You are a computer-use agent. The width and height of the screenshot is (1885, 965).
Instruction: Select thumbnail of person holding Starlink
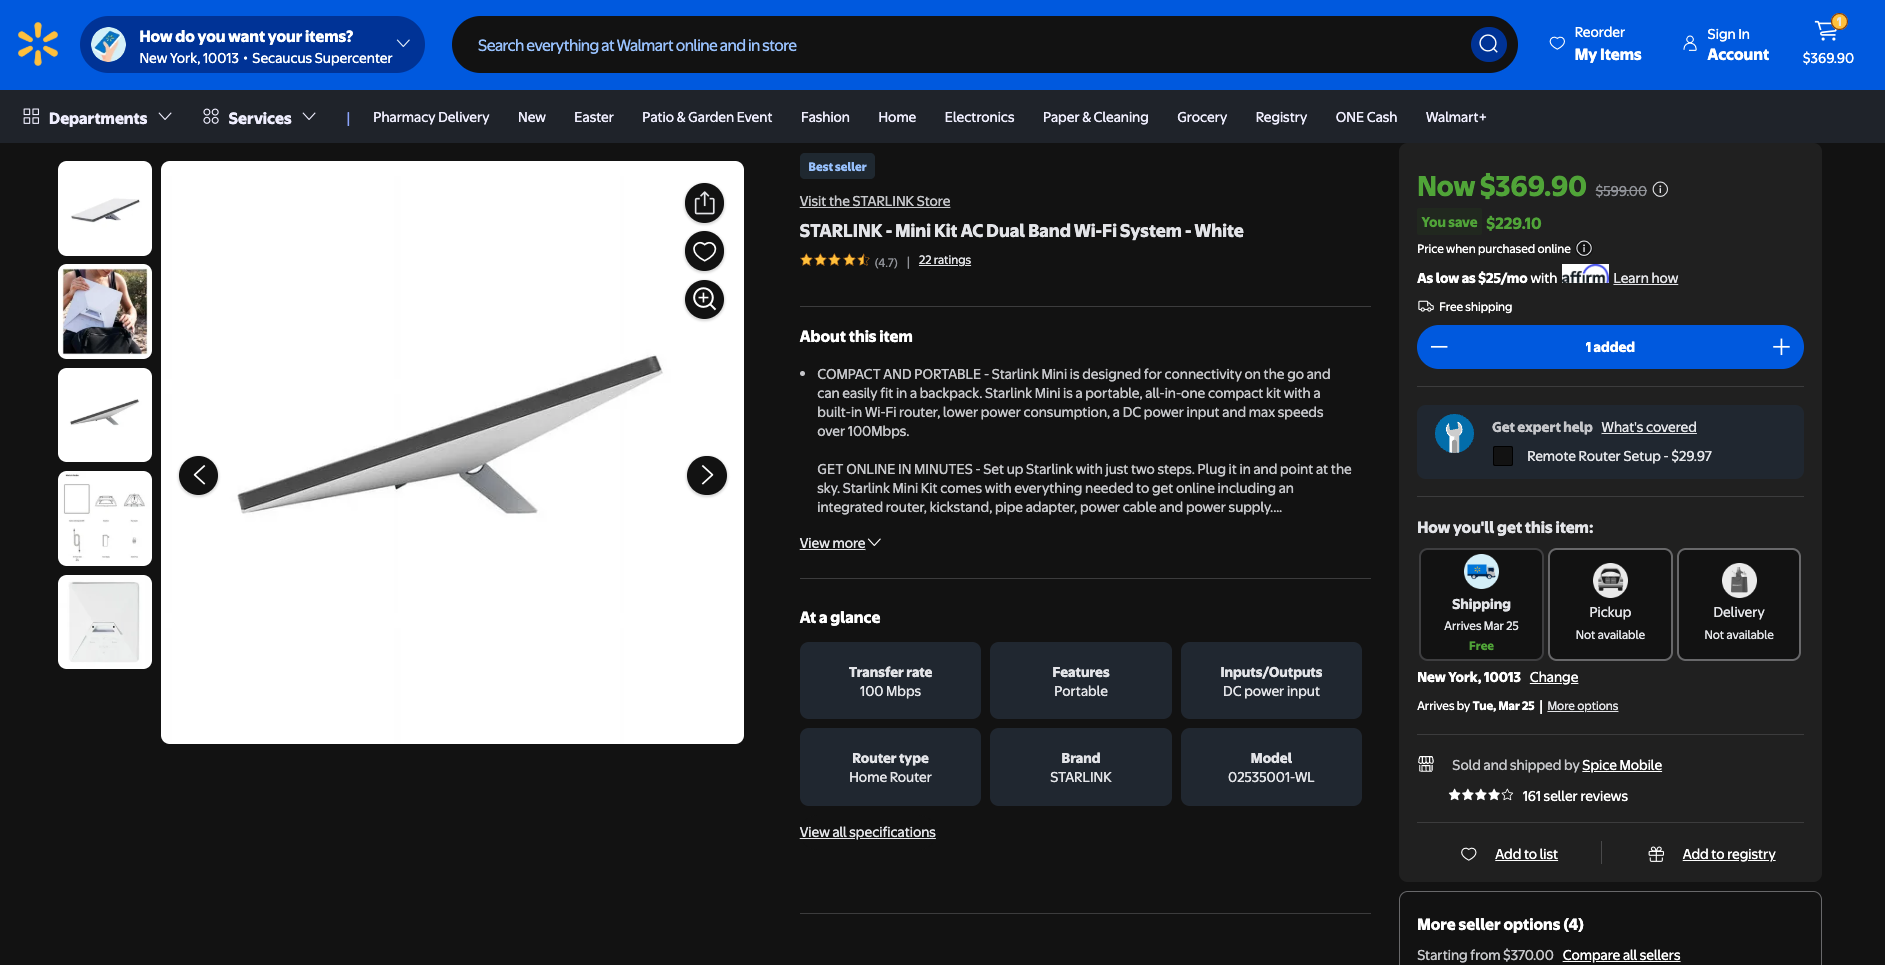pos(105,311)
